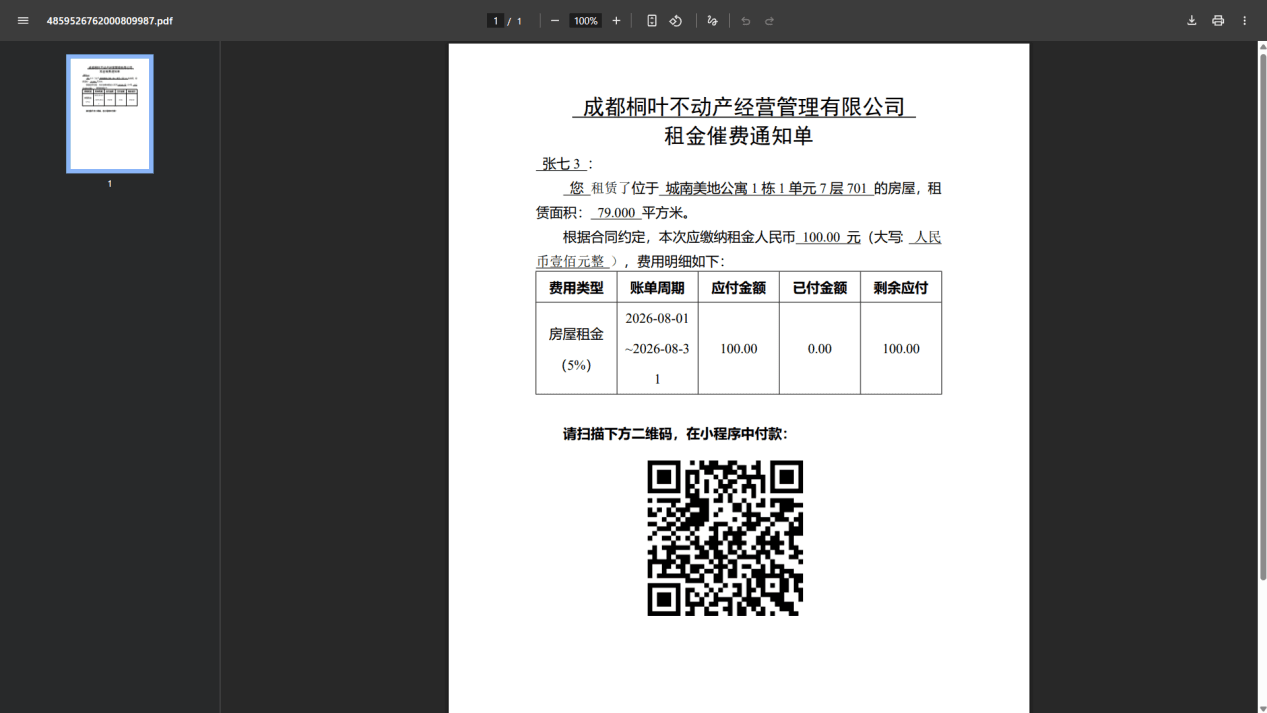
Task: Select the page 1 thumbnail
Action: click(110, 114)
